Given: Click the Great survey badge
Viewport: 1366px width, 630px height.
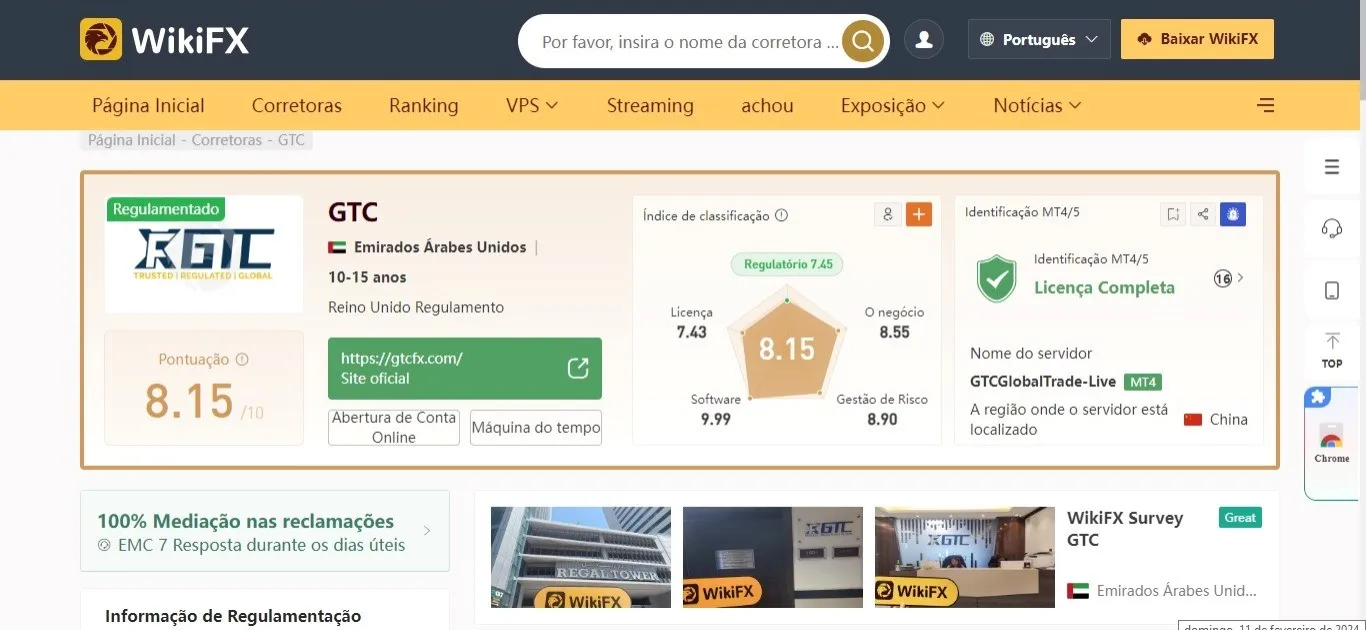Looking at the screenshot, I should click(x=1240, y=517).
